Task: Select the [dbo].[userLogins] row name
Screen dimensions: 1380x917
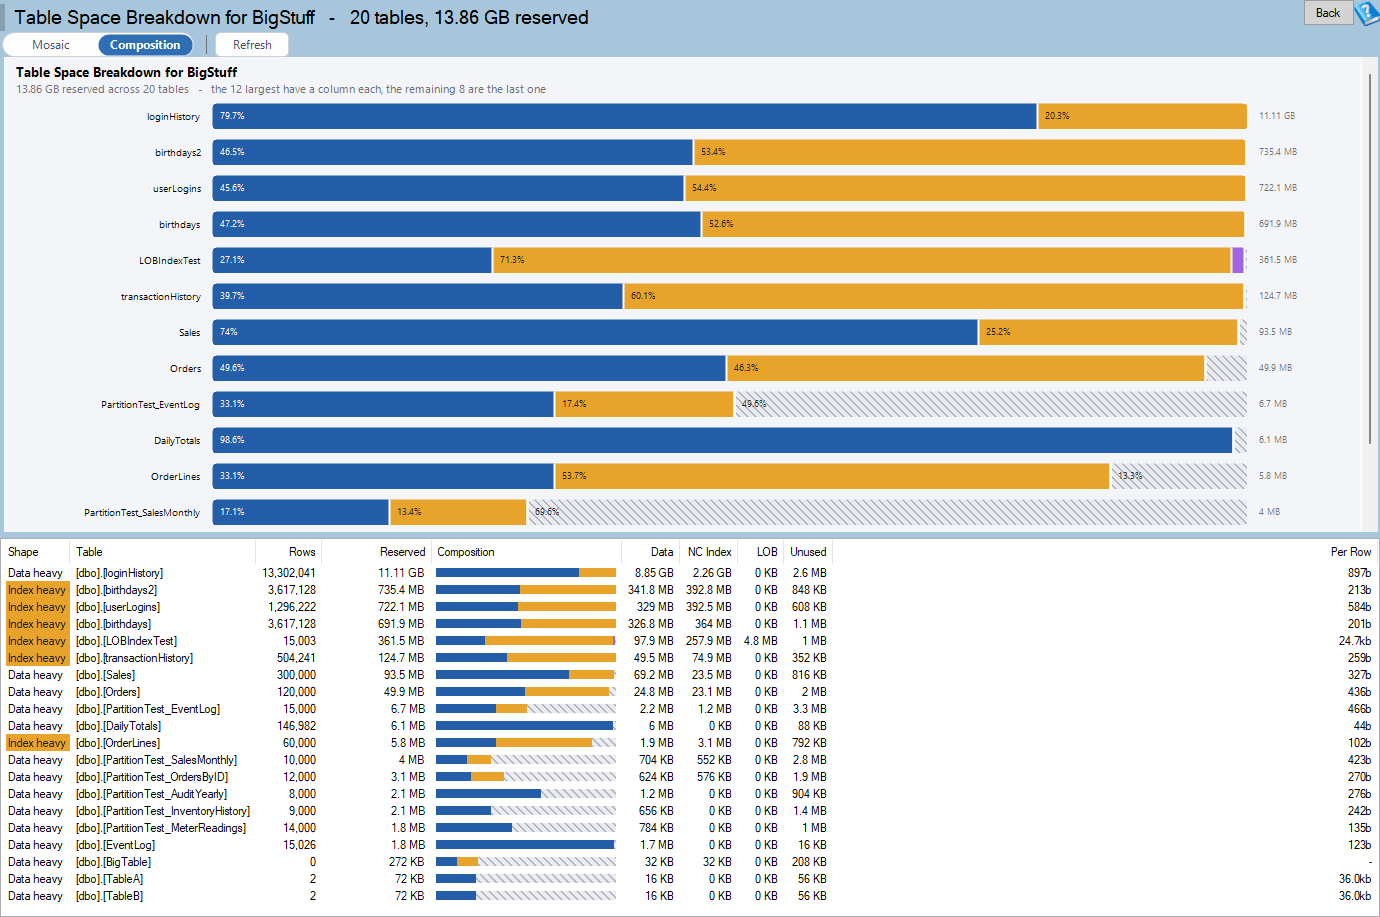Action: [118, 607]
